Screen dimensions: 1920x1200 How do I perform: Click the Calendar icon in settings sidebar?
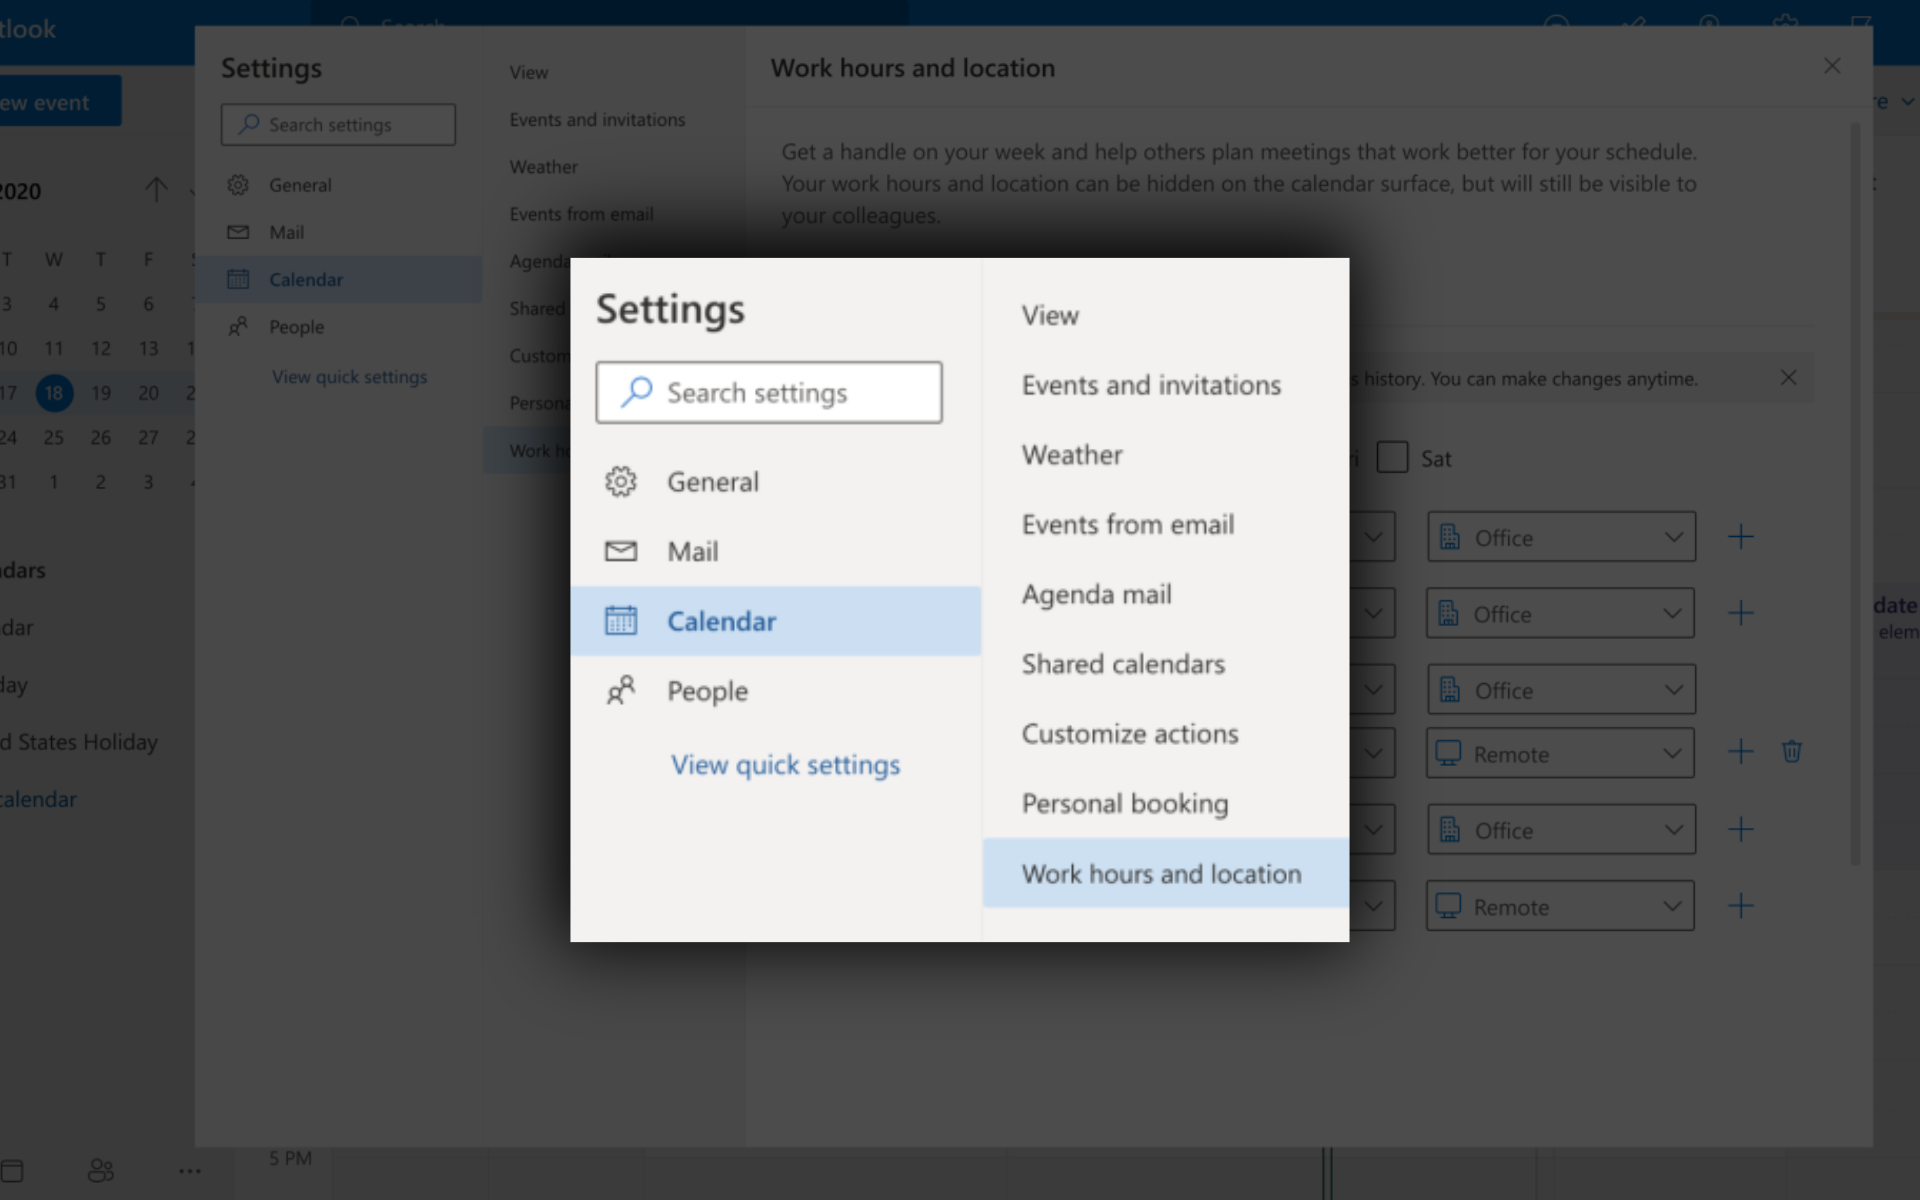619,621
